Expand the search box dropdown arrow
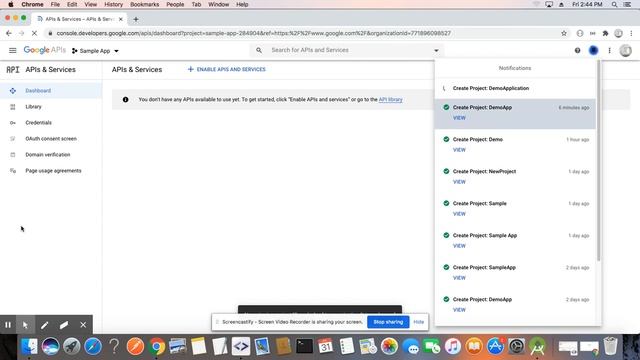 tap(436, 51)
